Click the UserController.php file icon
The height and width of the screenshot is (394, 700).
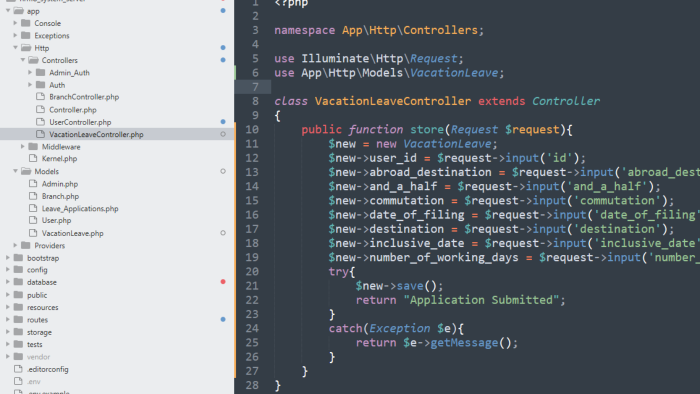click(41, 122)
